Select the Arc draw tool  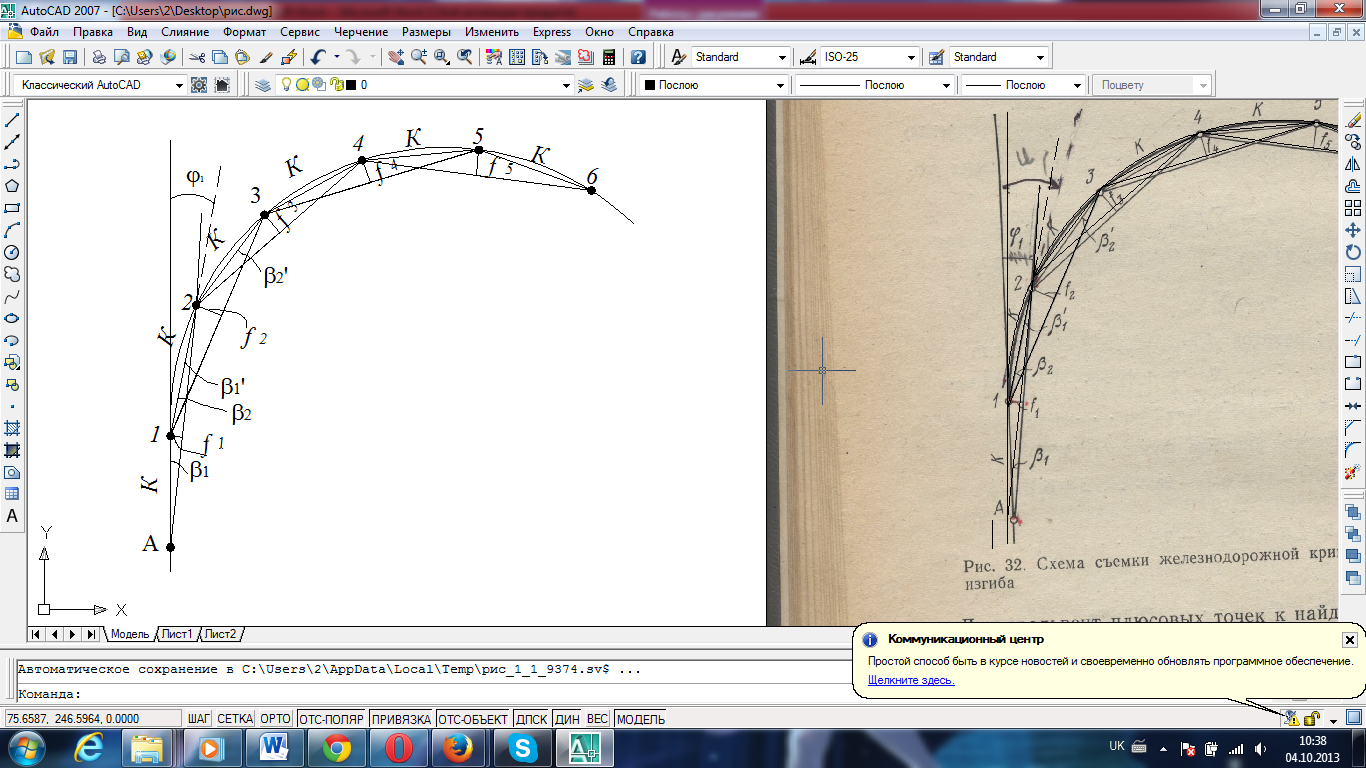tap(13, 230)
